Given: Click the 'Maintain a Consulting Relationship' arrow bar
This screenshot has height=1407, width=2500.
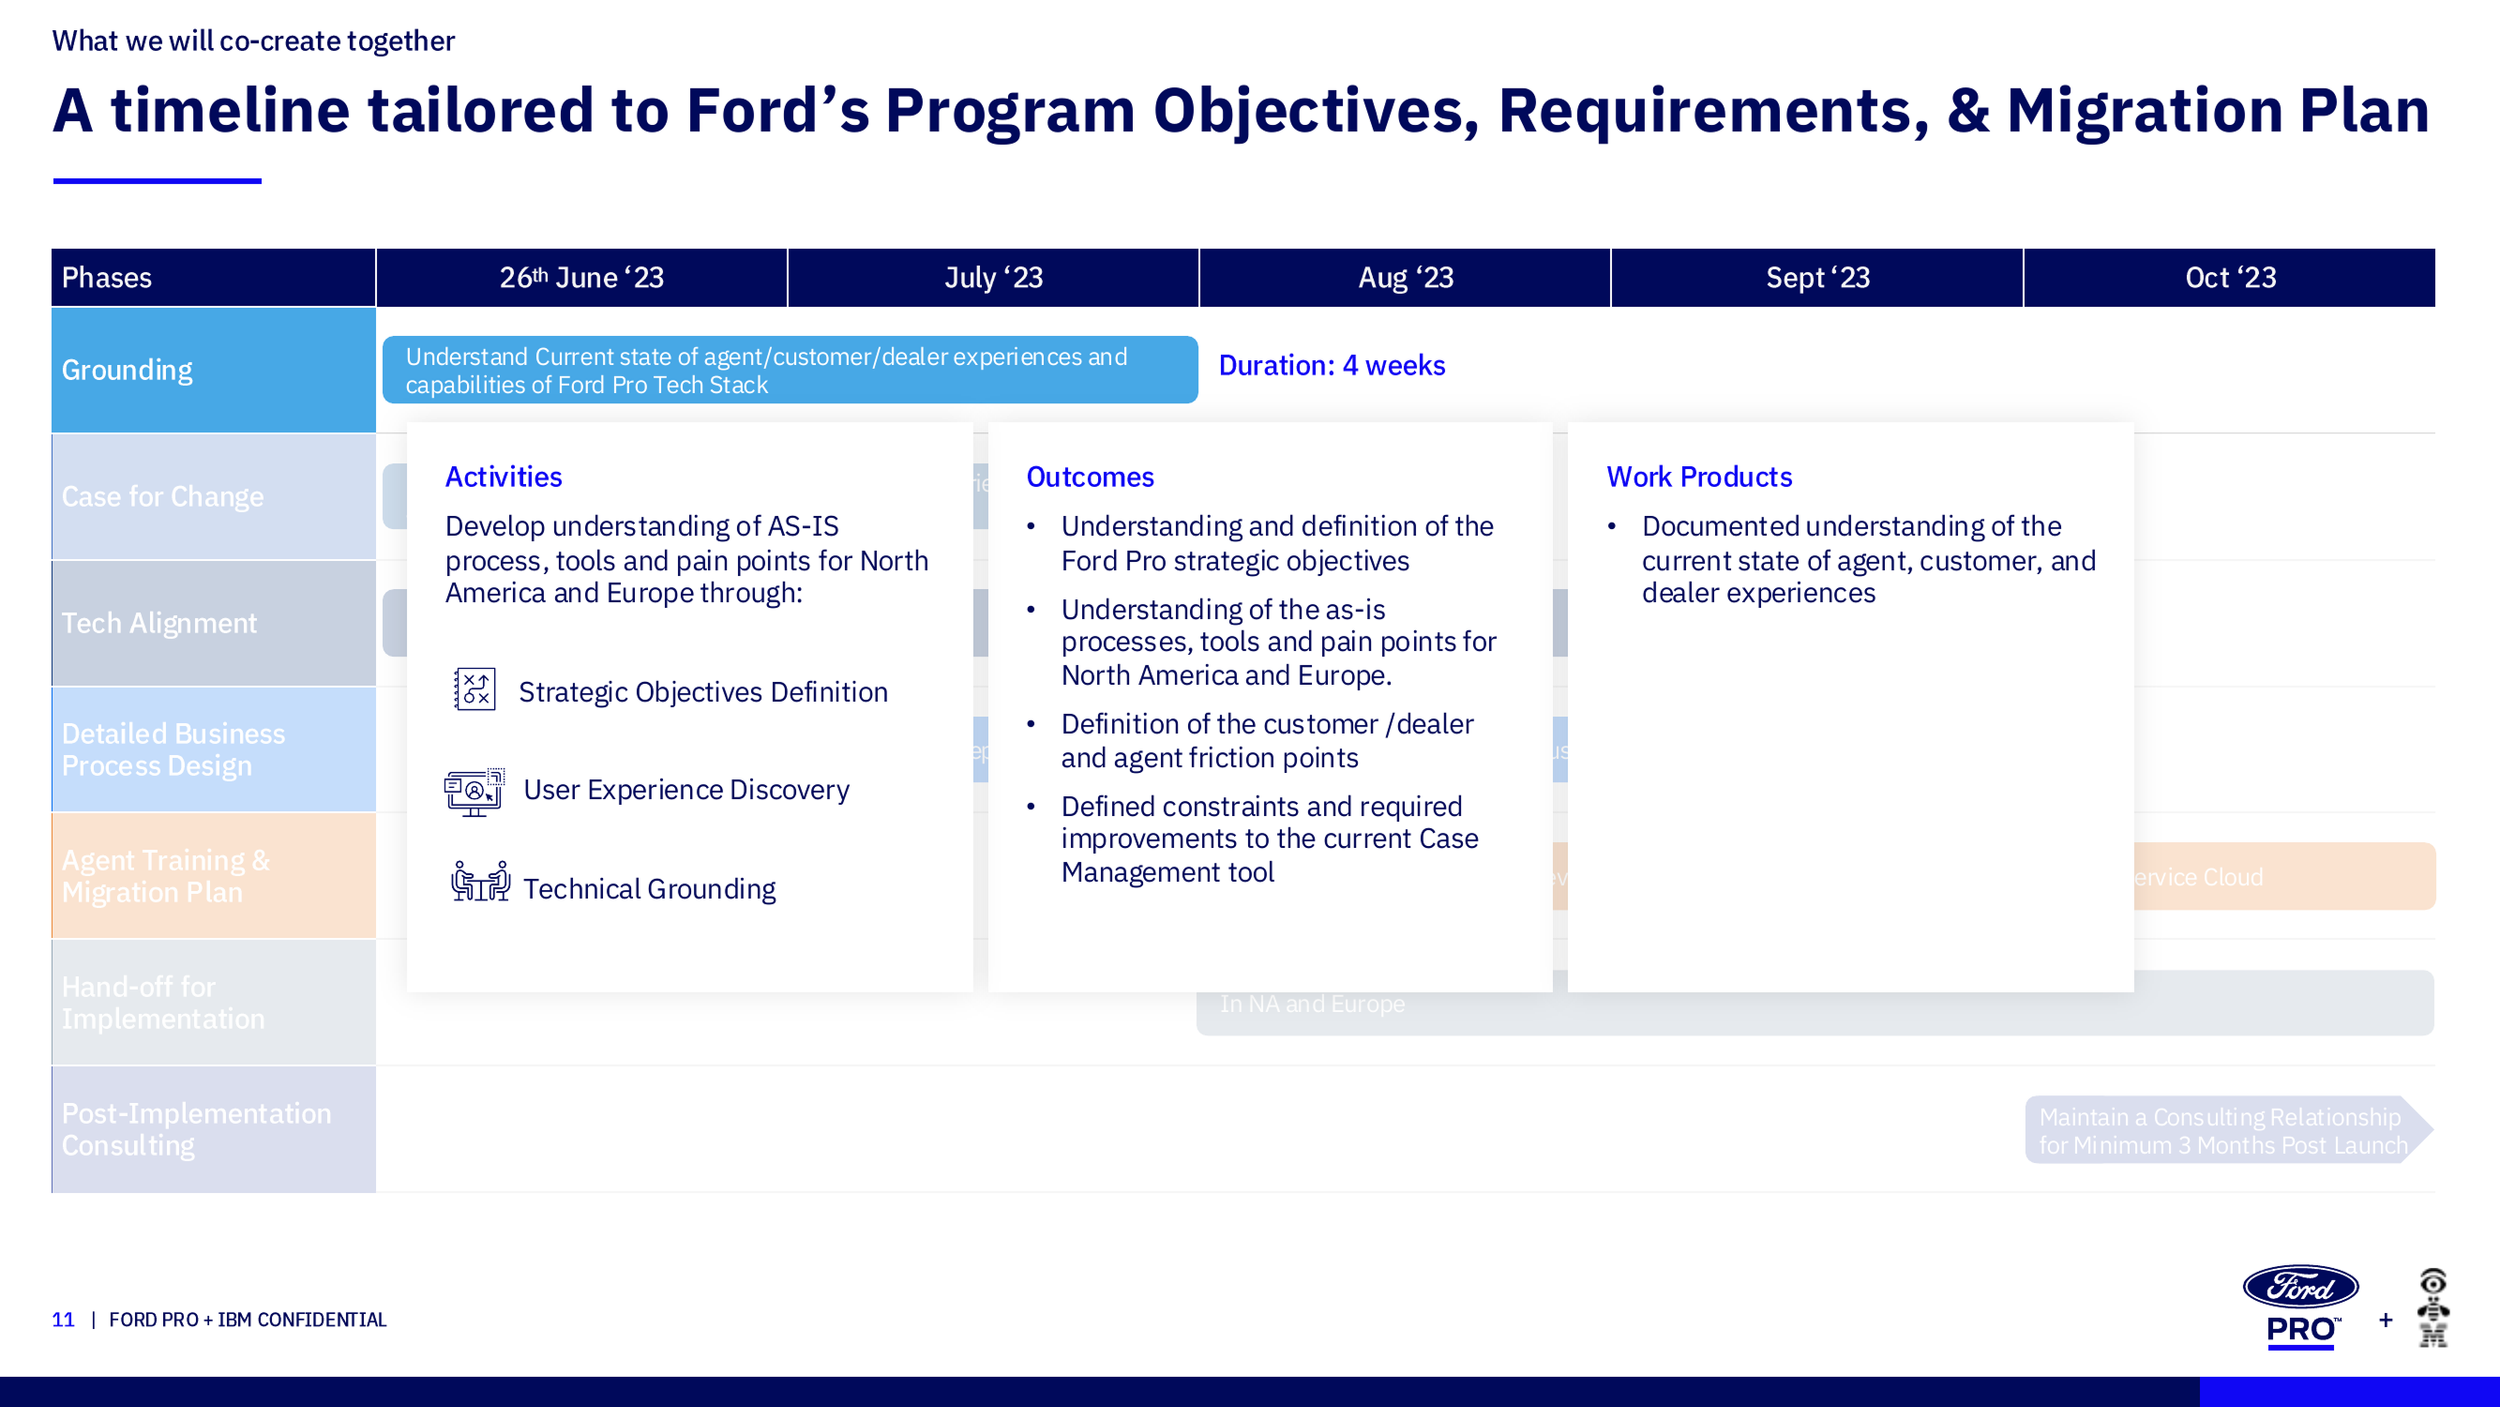Looking at the screenshot, I should (x=2229, y=1130).
